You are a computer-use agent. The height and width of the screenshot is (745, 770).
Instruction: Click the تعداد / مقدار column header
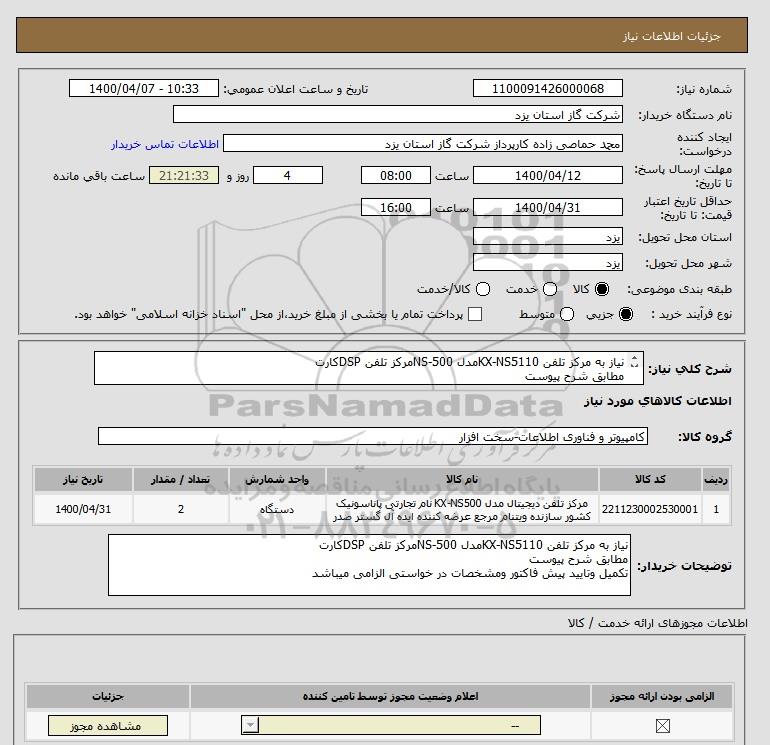180,479
